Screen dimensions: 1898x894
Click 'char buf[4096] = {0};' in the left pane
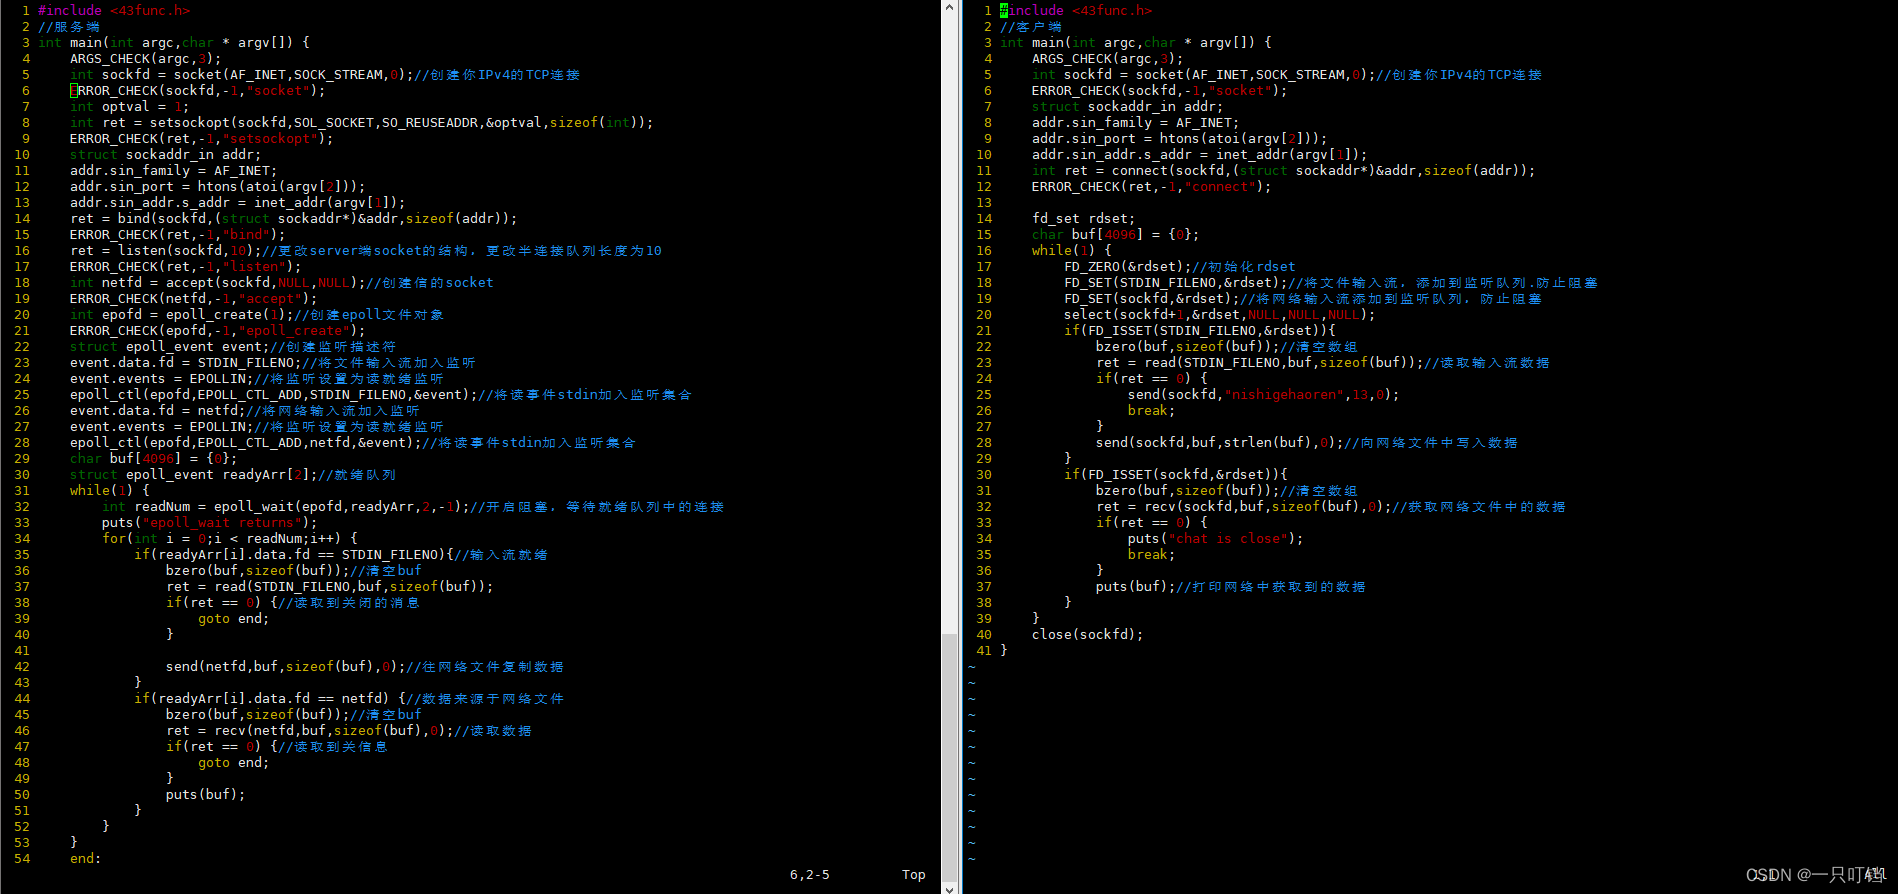pos(153,458)
